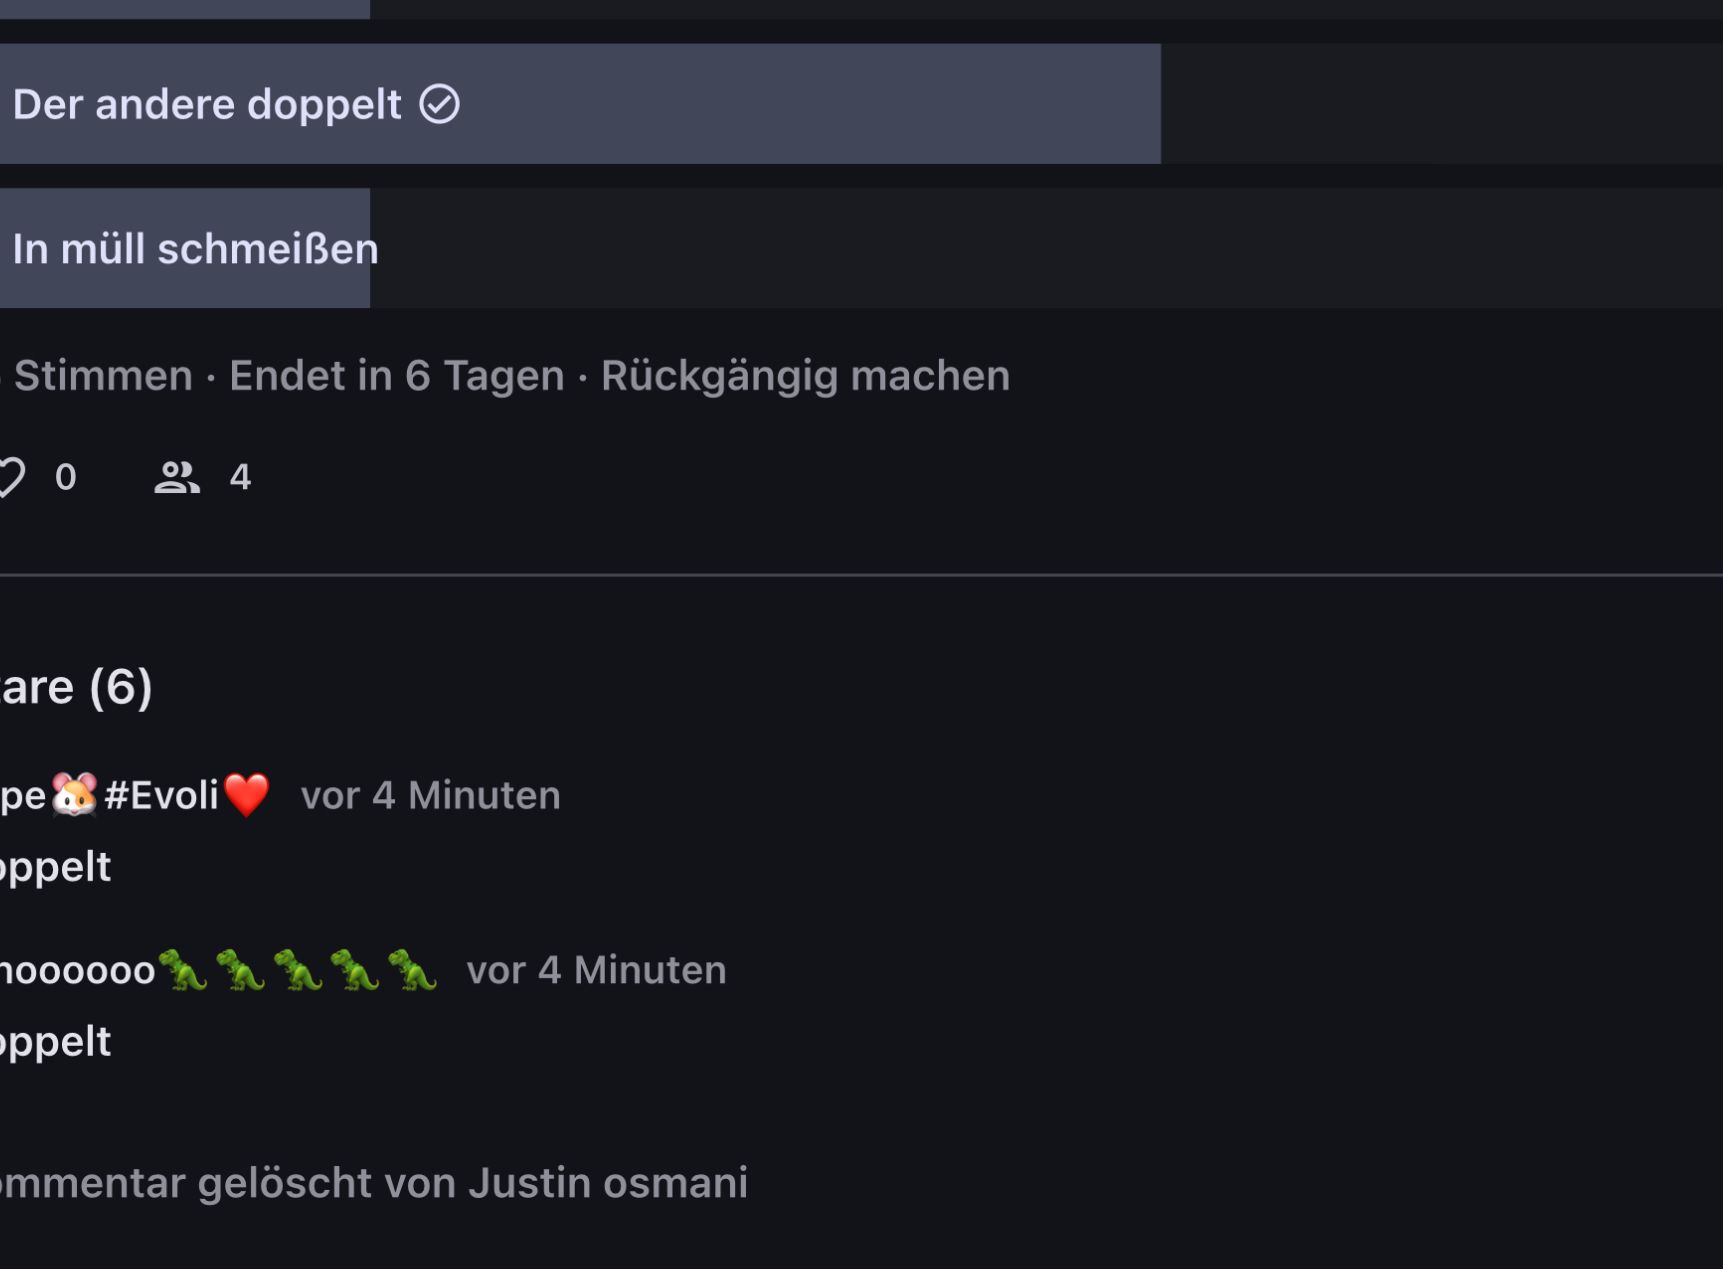
Task: Click the #Evoli comment's "vor 4 Minuten" timestamp
Action: 430,796
